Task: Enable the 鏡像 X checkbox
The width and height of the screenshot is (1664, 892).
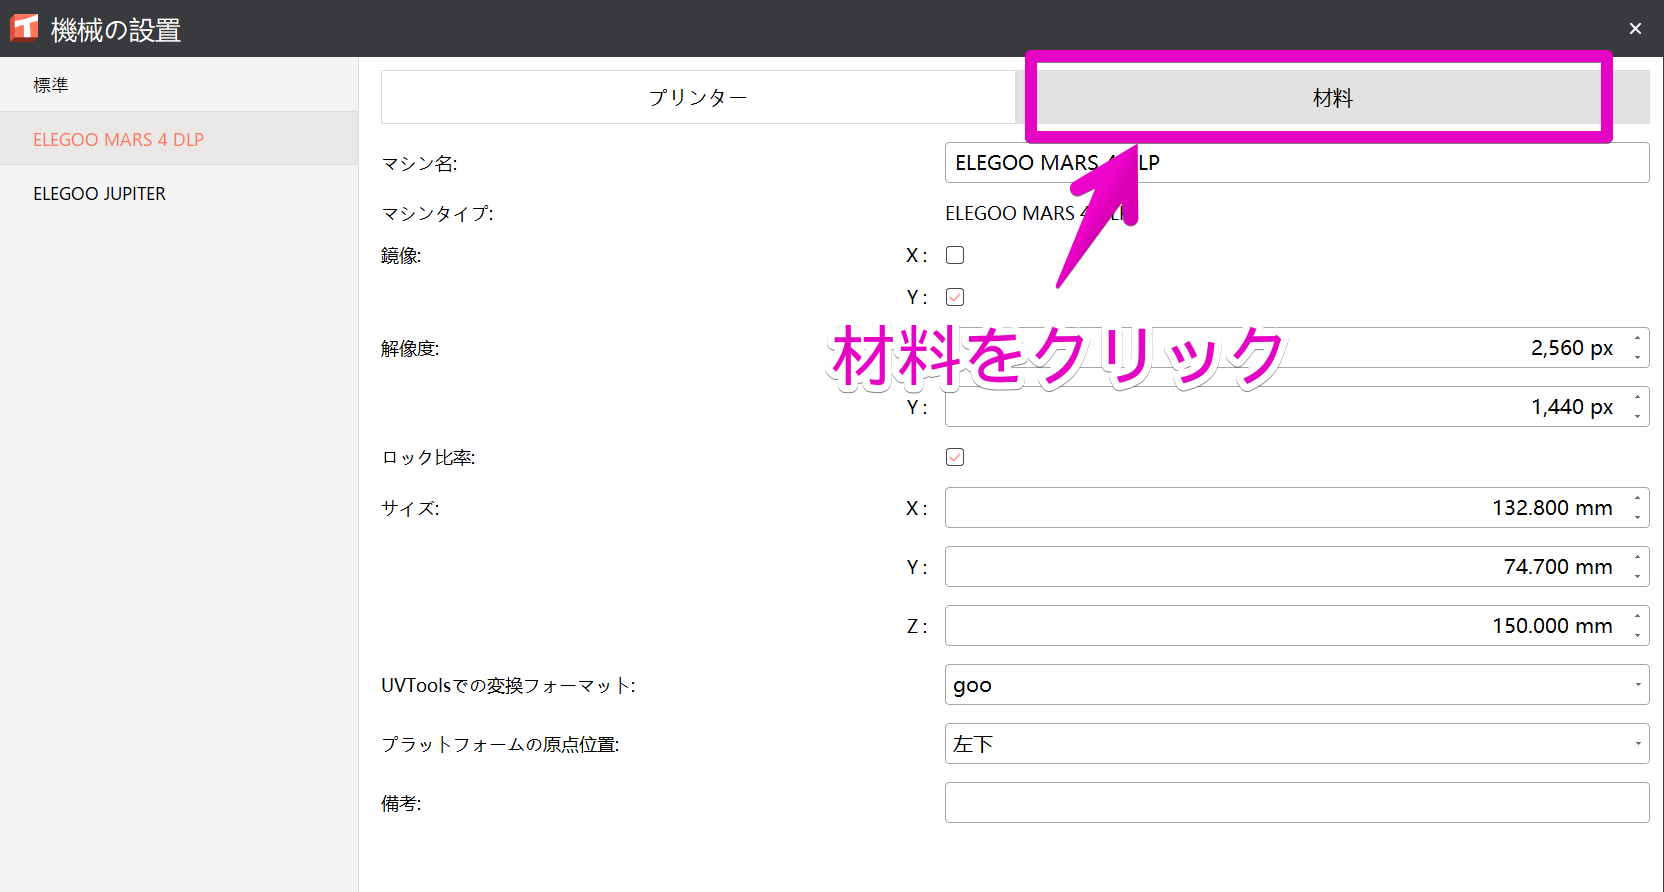Action: (955, 255)
